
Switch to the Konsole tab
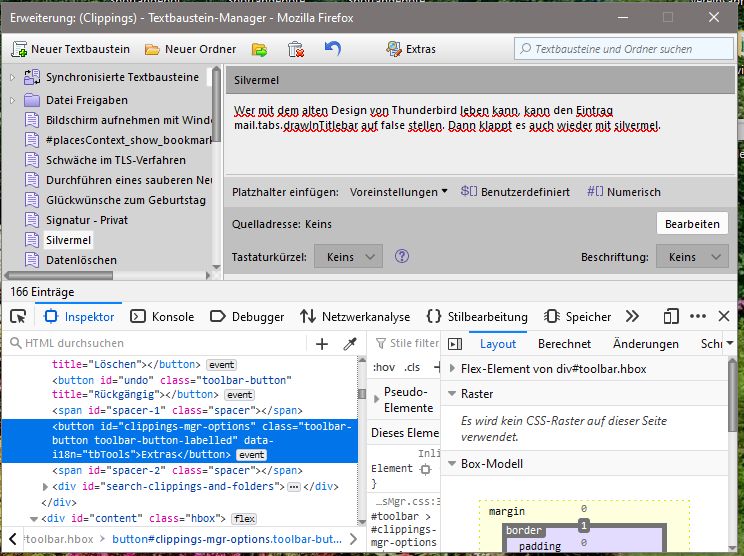[162, 317]
